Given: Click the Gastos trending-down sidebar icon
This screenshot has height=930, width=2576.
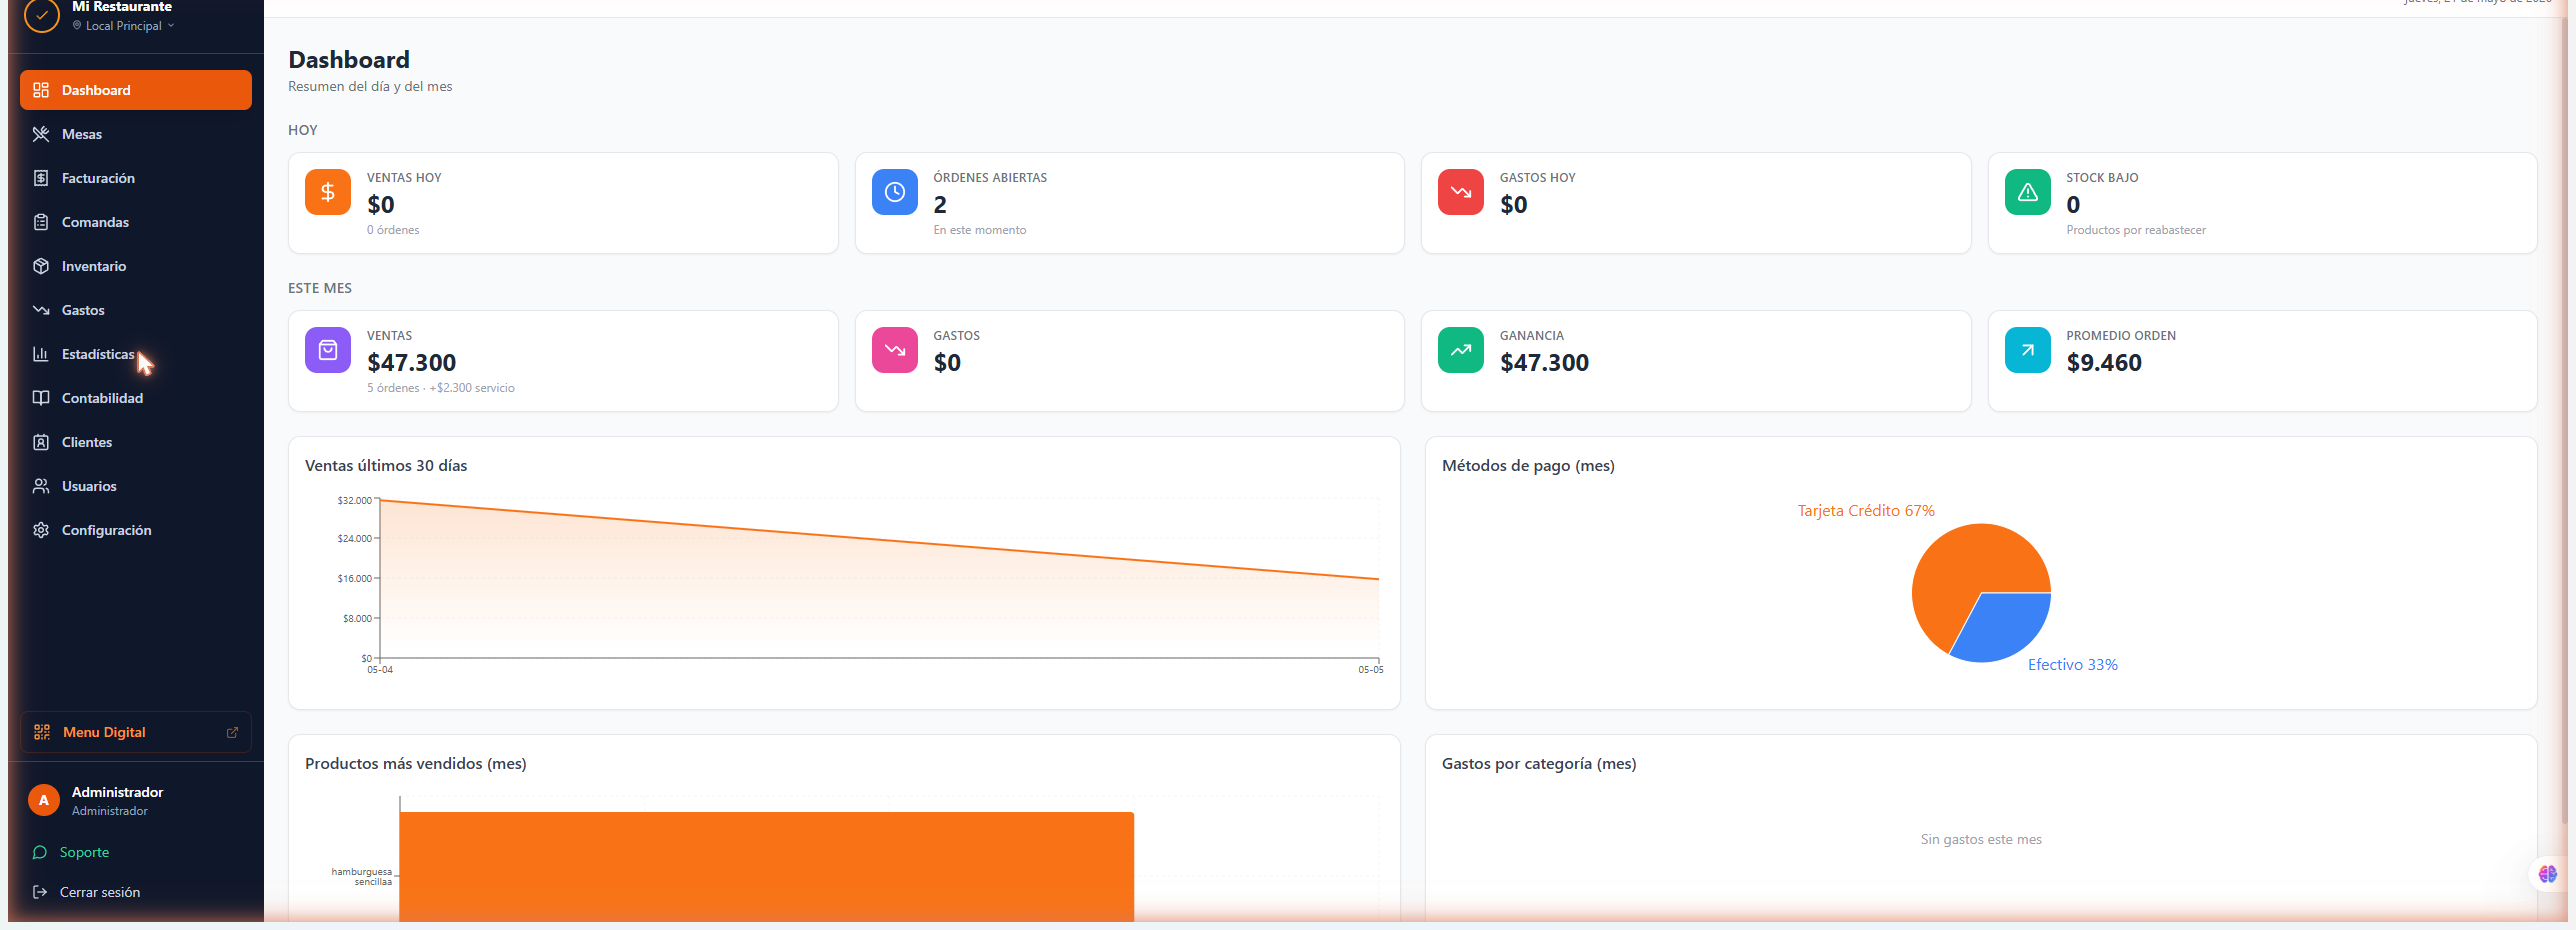Looking at the screenshot, I should [x=41, y=310].
